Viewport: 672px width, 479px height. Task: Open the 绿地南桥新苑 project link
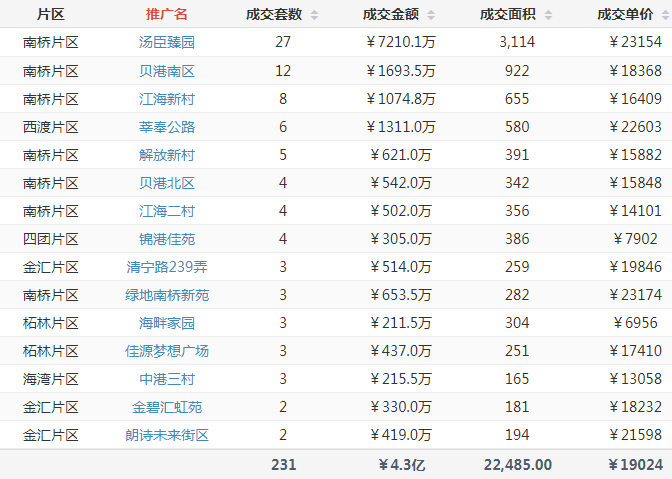pos(167,295)
